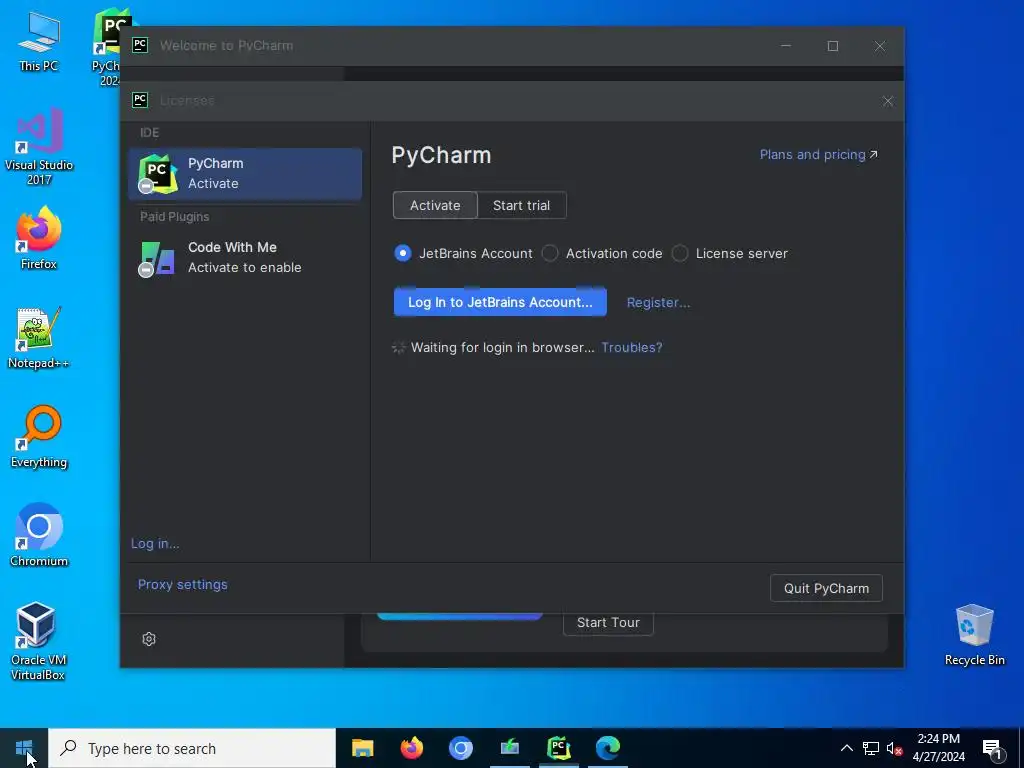Select Chromium desktop shortcut

coord(39,536)
